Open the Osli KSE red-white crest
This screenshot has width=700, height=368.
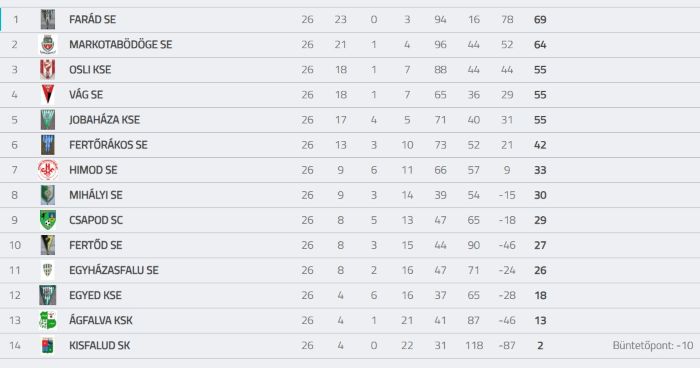48,70
